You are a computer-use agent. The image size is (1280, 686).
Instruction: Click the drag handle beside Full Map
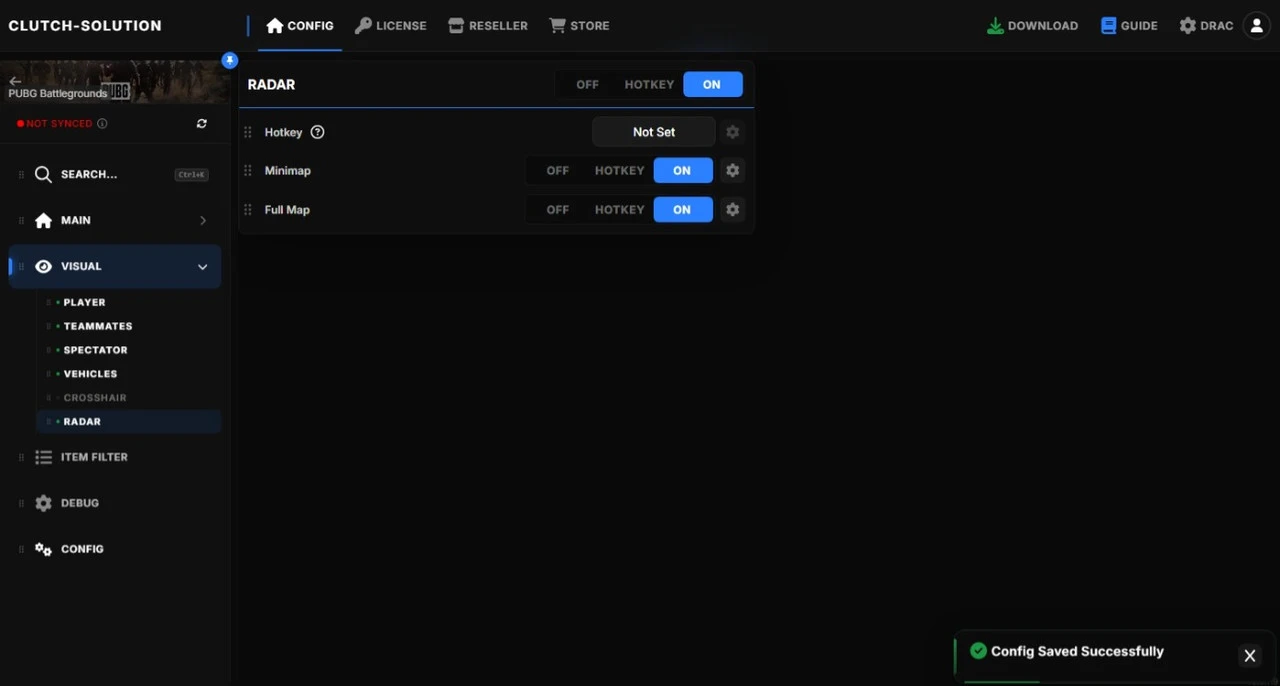pos(248,210)
